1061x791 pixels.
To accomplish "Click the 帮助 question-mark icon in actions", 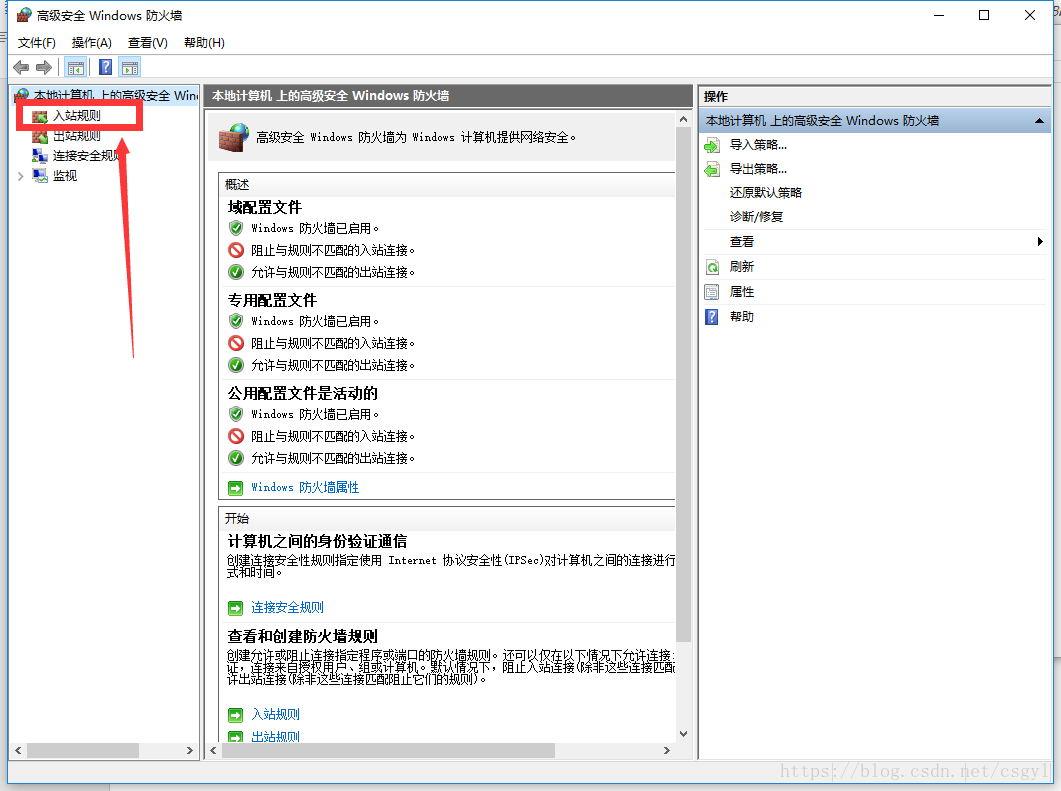I will (x=712, y=317).
